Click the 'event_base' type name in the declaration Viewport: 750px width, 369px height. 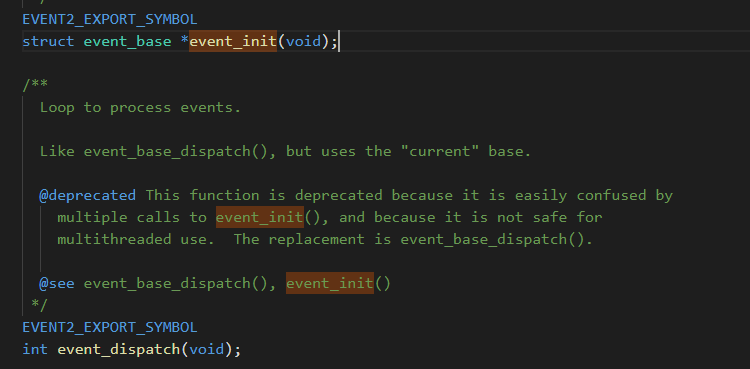tap(127, 42)
